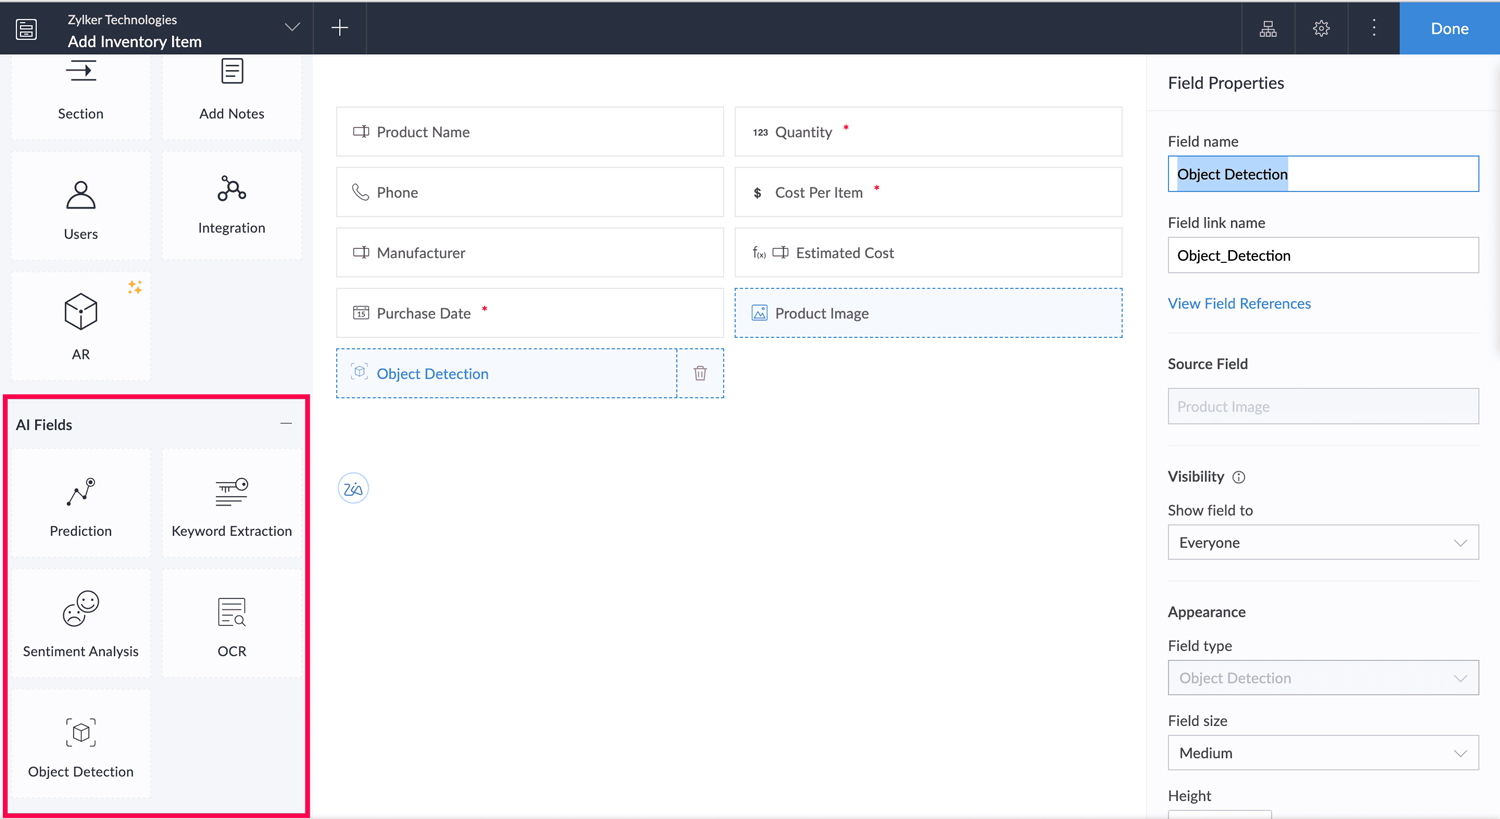
Task: Collapse the AI Fields panel
Action: (287, 424)
